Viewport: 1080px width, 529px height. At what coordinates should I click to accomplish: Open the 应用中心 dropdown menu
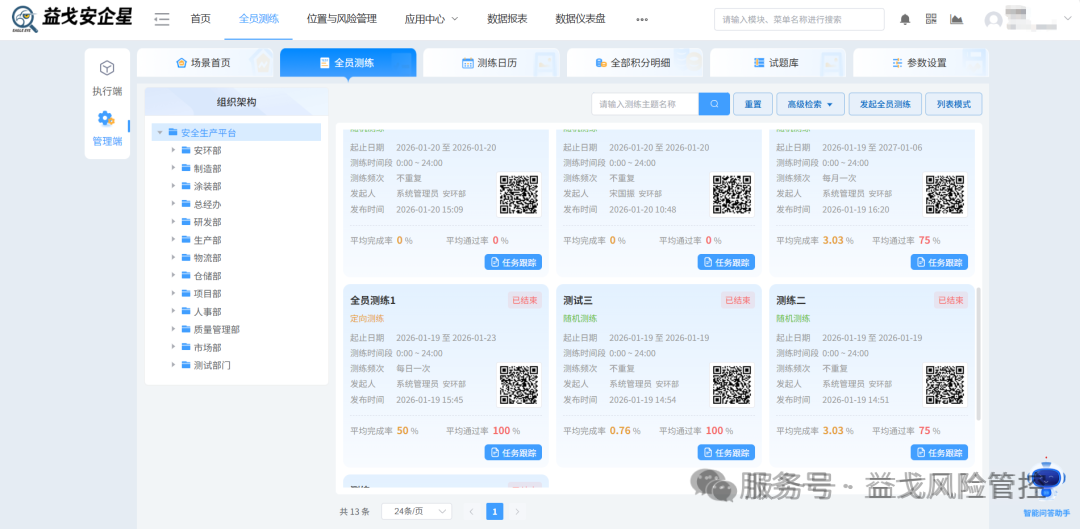[431, 19]
